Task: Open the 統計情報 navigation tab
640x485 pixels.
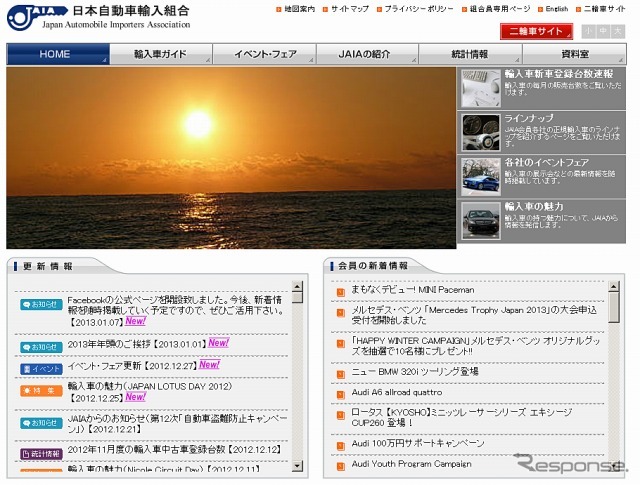Action: tap(470, 54)
